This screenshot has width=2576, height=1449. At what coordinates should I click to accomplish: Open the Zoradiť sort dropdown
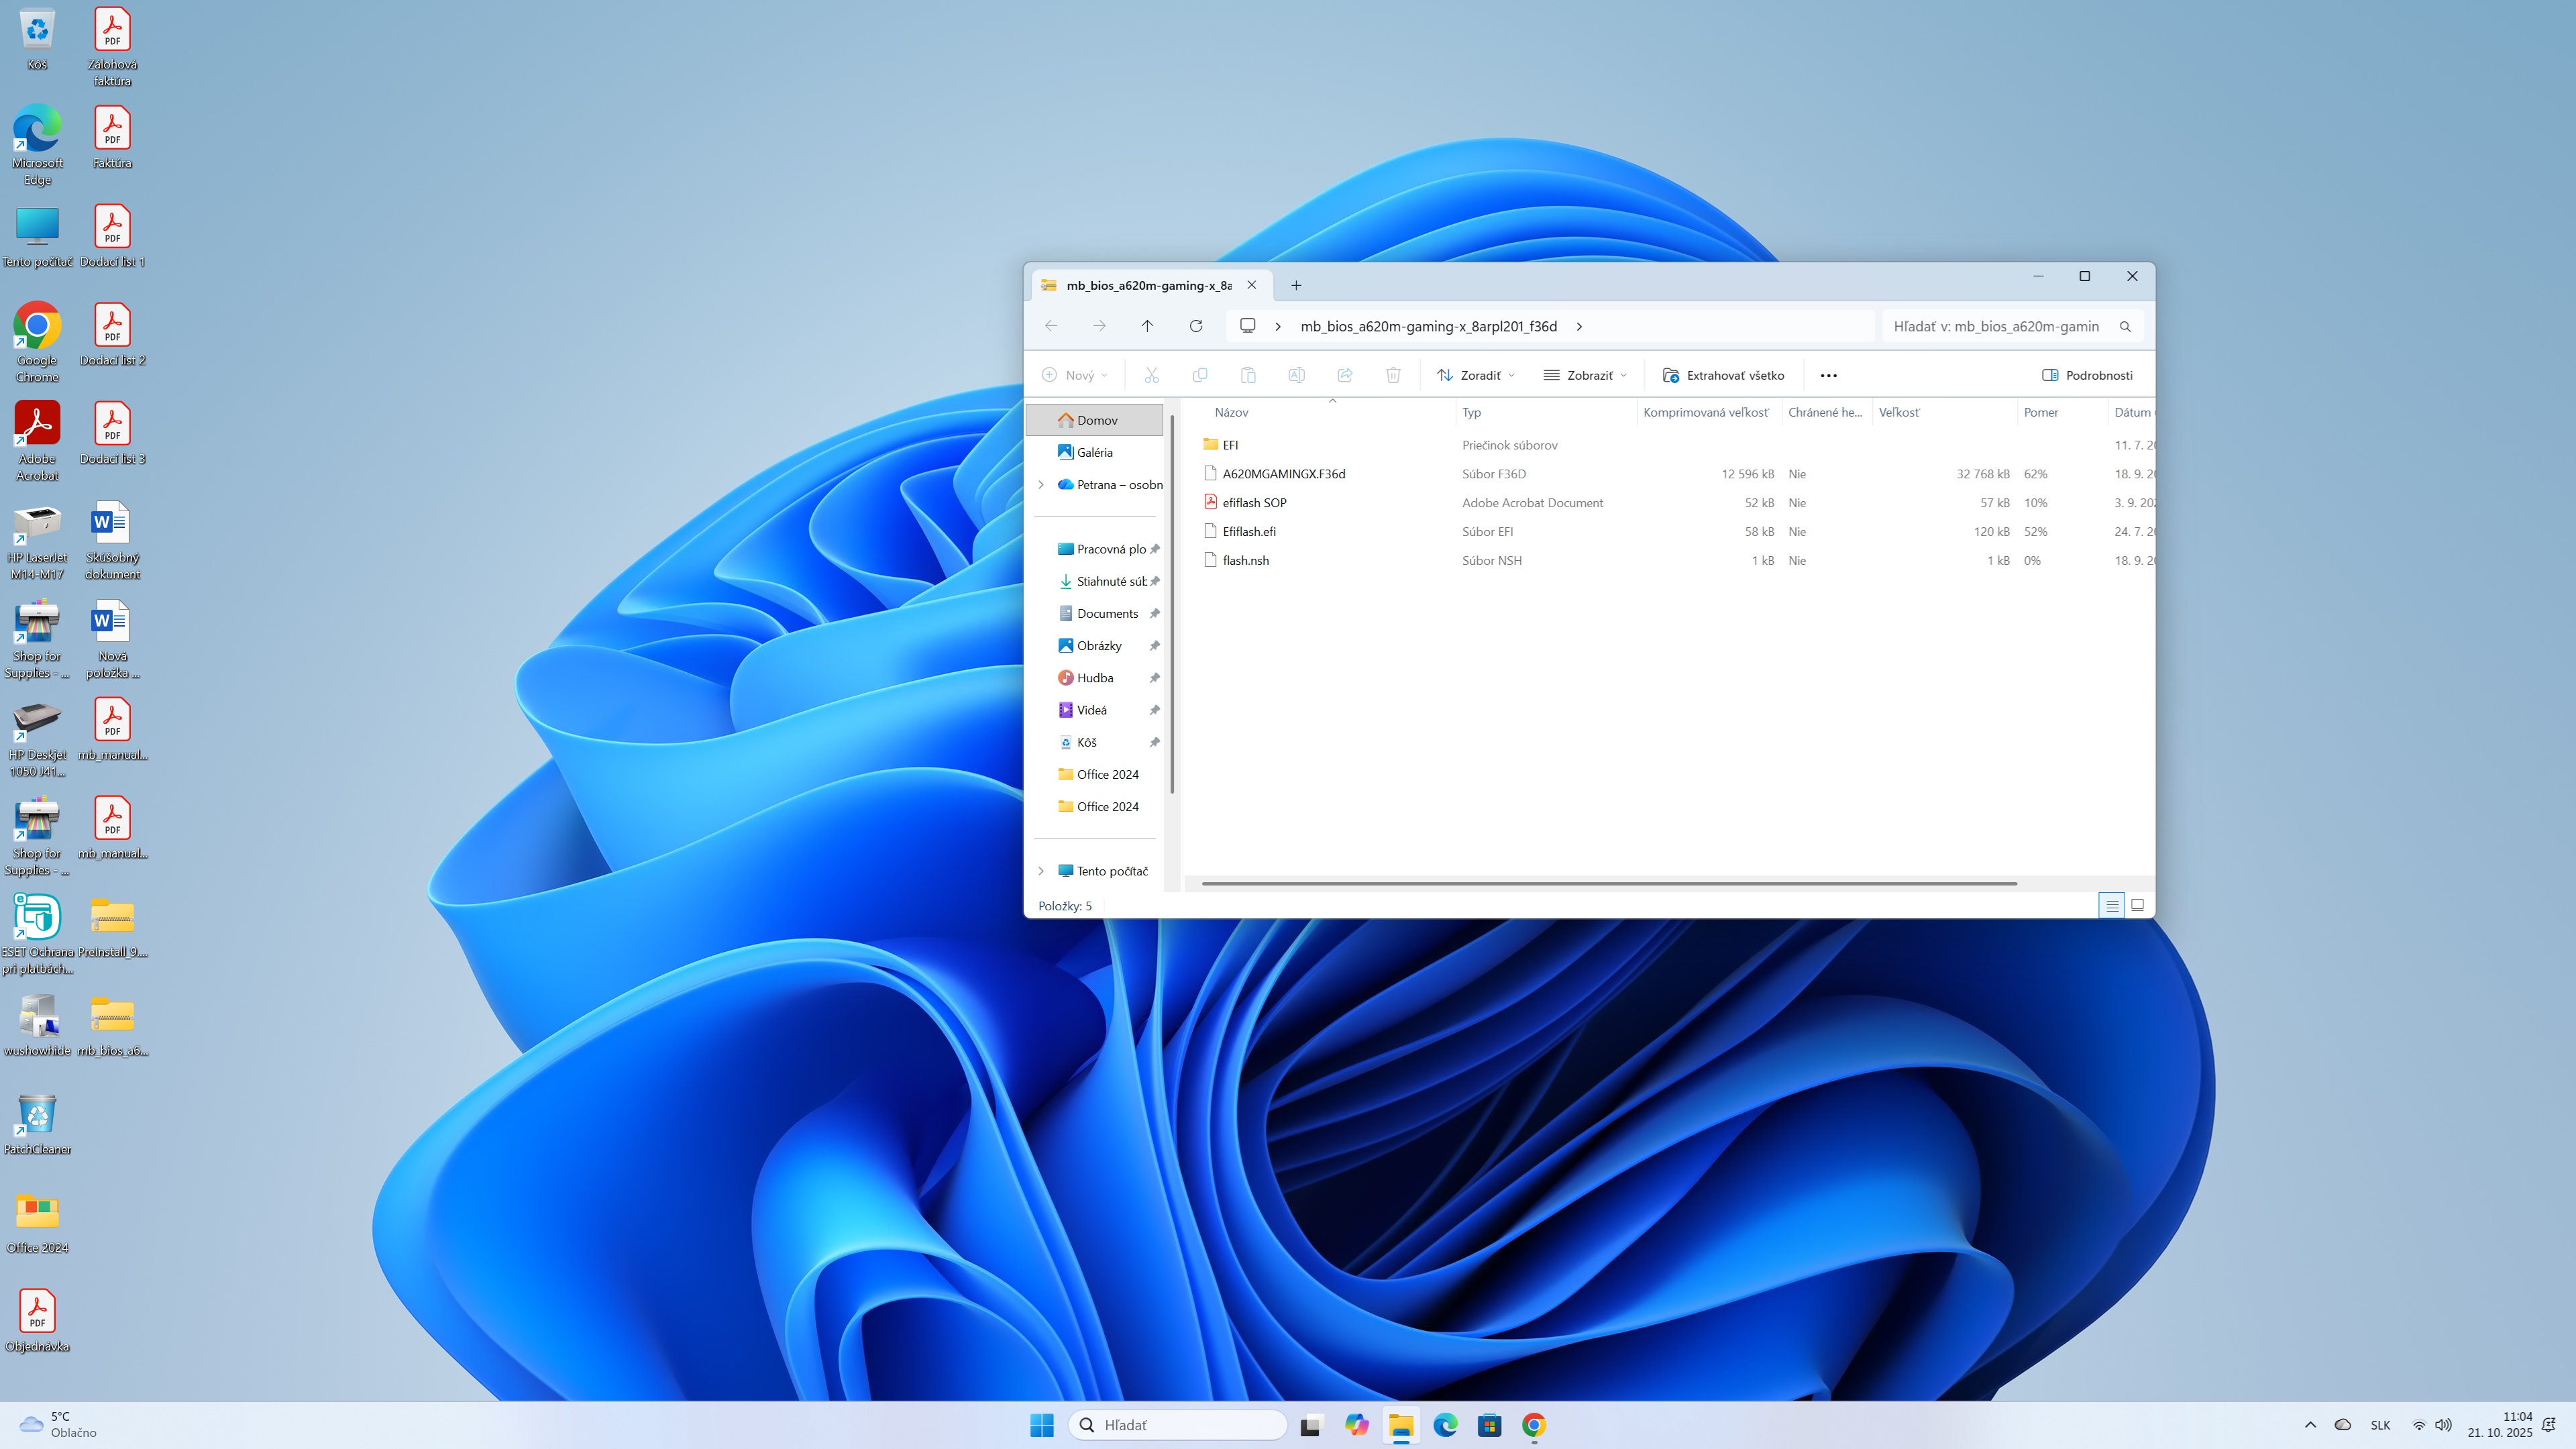pos(1476,375)
